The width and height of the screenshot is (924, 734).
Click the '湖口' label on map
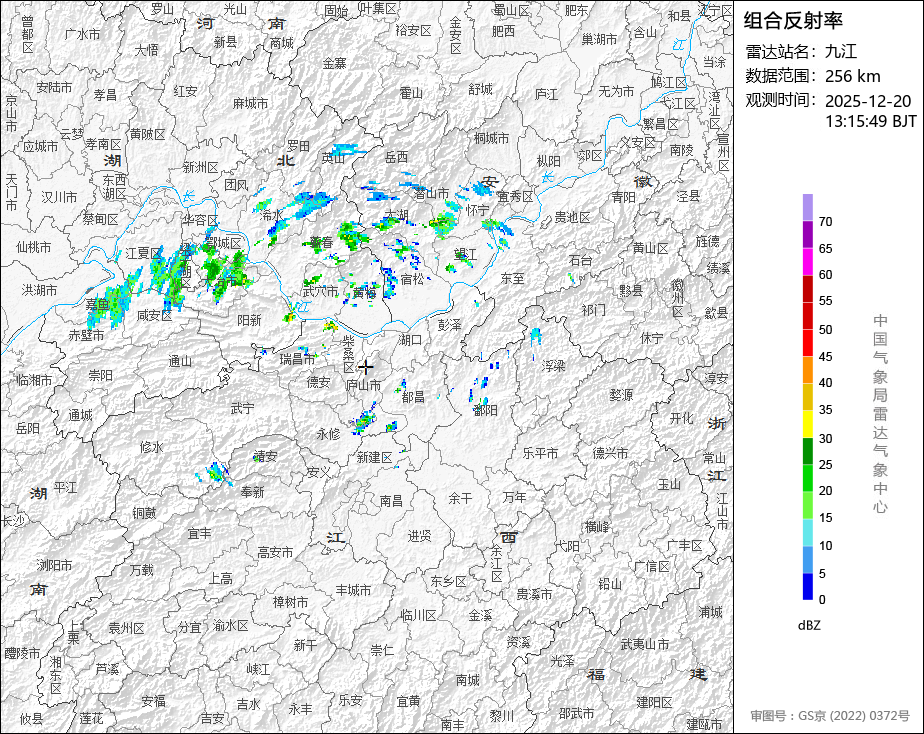(410, 339)
